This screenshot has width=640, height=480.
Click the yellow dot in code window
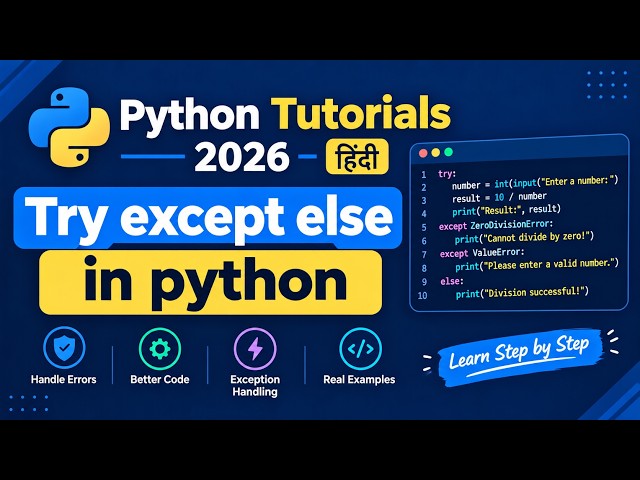436,153
